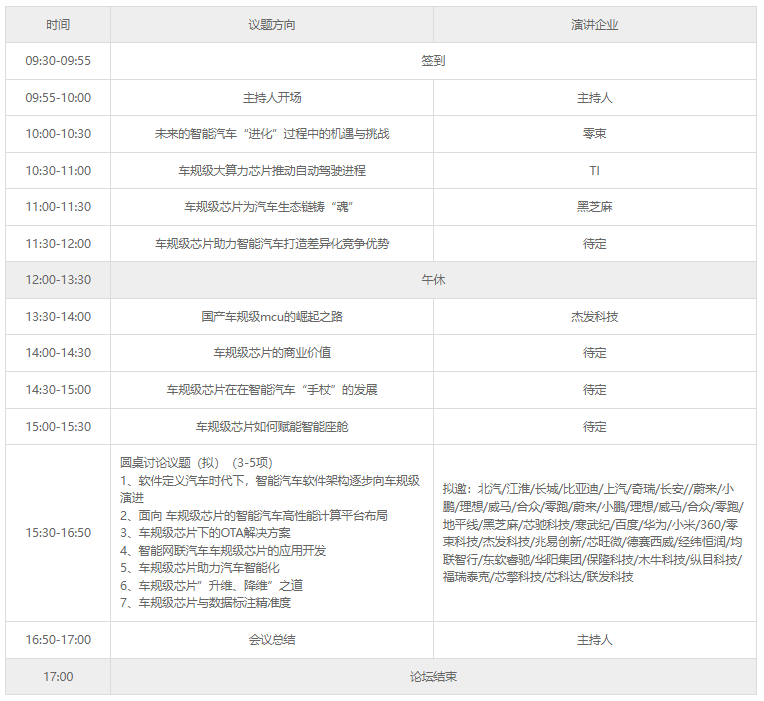Click the TI speaker cell
764x701 pixels.
coord(595,171)
